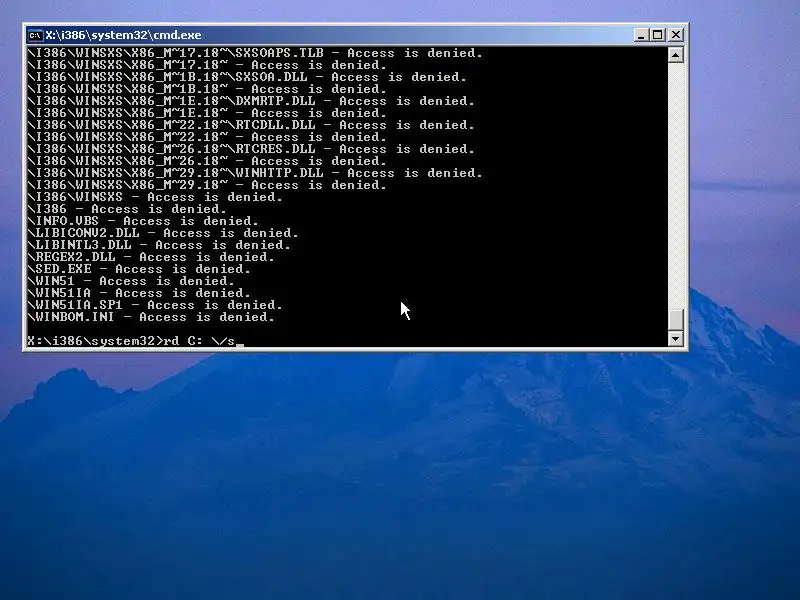This screenshot has width=800, height=600.
Task: Click the X86_M~22.18~ folder denied line
Action: point(207,137)
